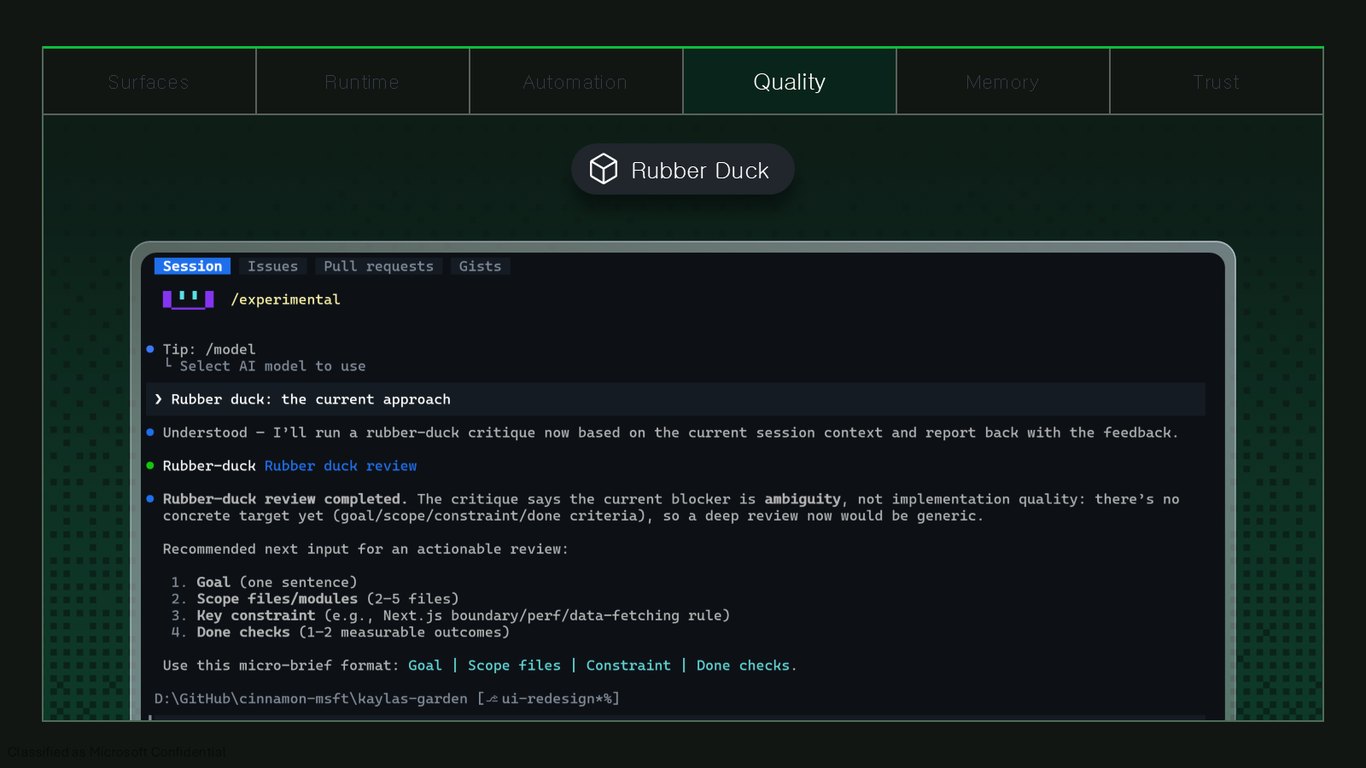Open the Pull requests terminal tab
The width and height of the screenshot is (1366, 768).
coord(378,266)
